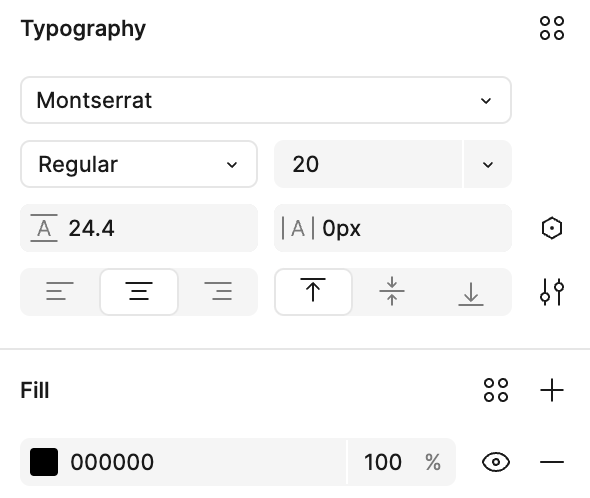Remove the 000000 fill with minus icon
The height and width of the screenshot is (498, 590).
point(552,461)
